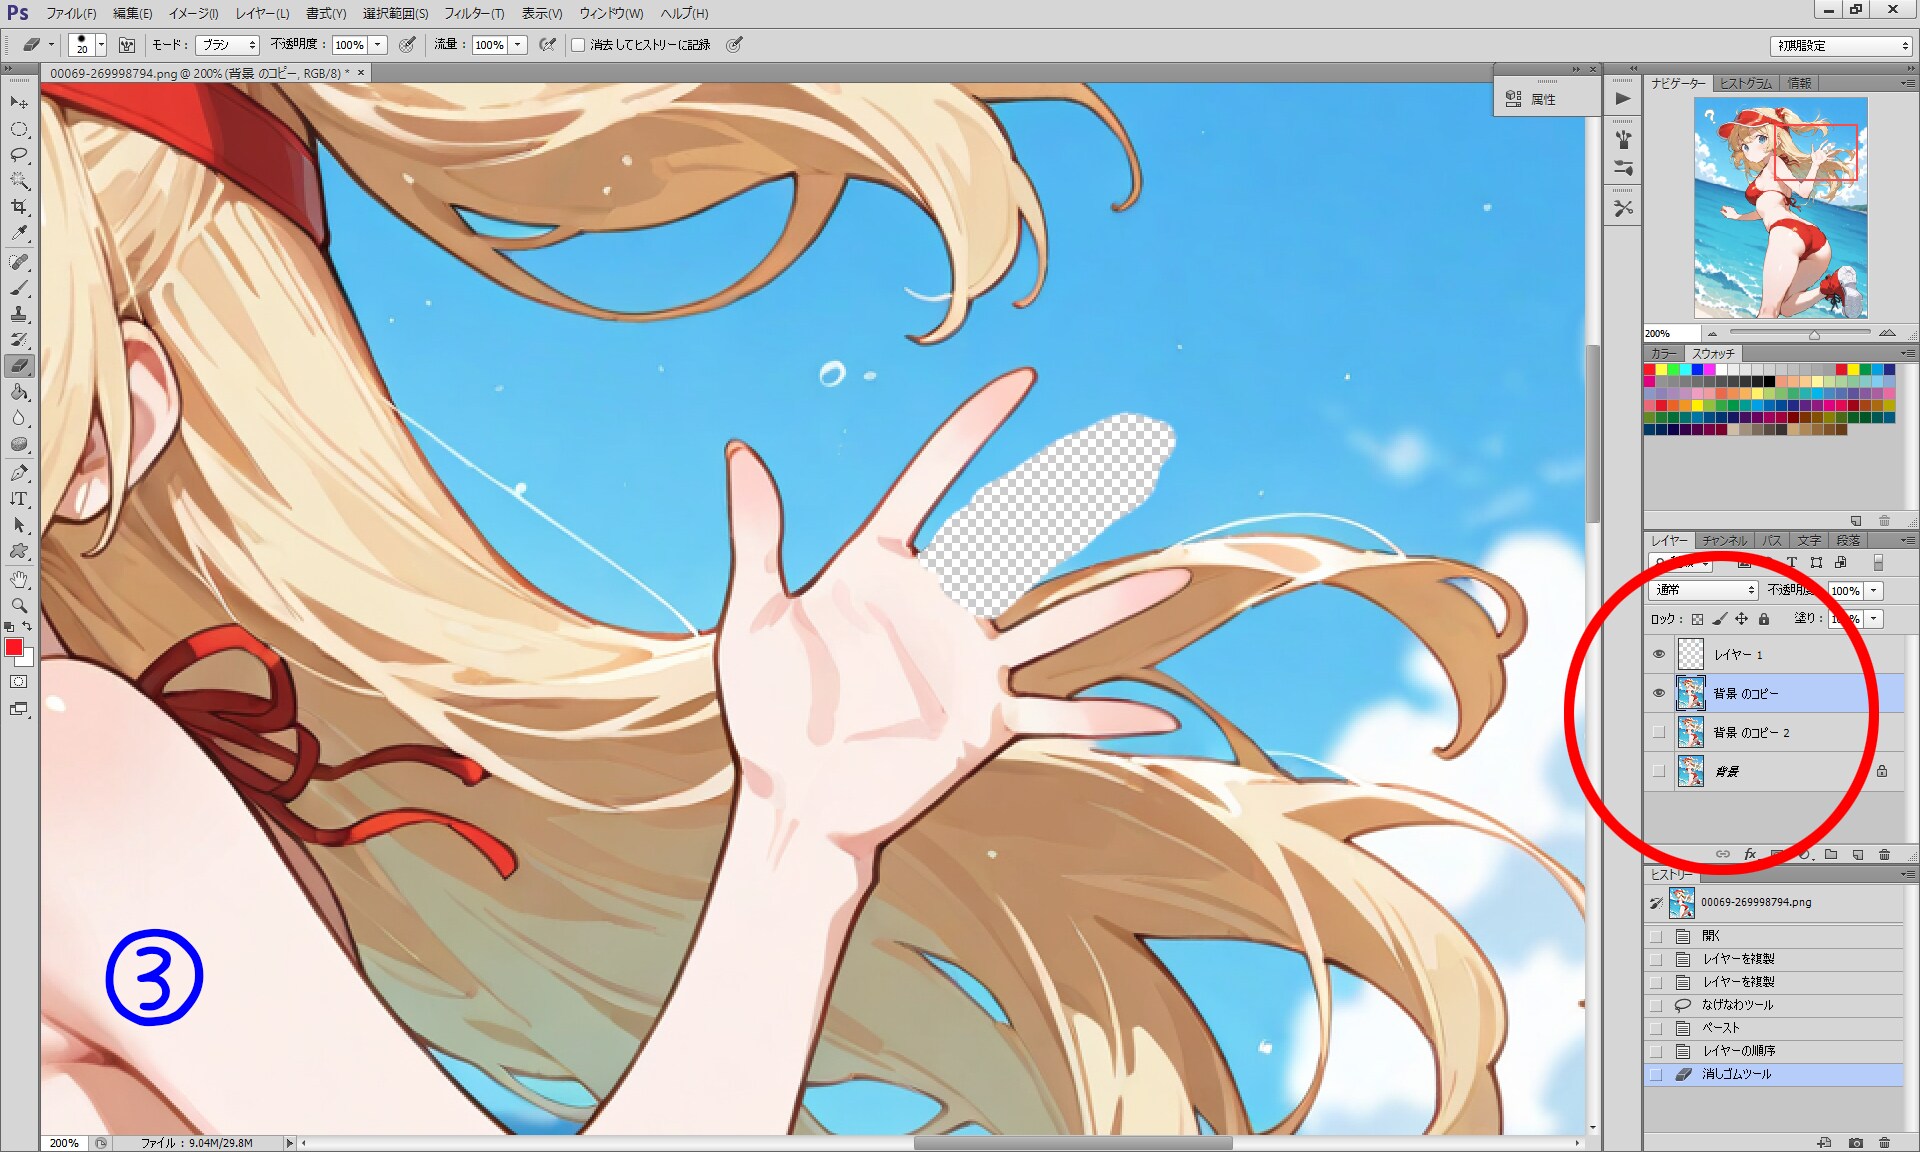The height and width of the screenshot is (1152, 1920).
Task: Select the Pen tool
Action: [x=19, y=472]
